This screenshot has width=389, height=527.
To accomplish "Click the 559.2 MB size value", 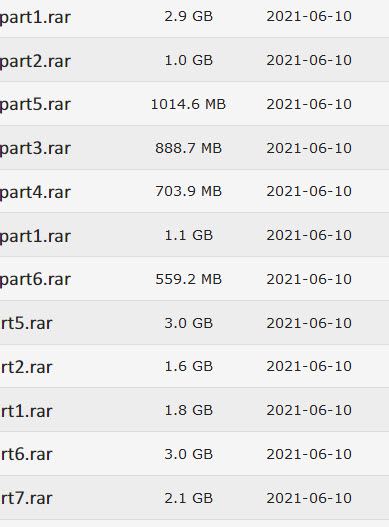I will pyautogui.click(x=188, y=279).
